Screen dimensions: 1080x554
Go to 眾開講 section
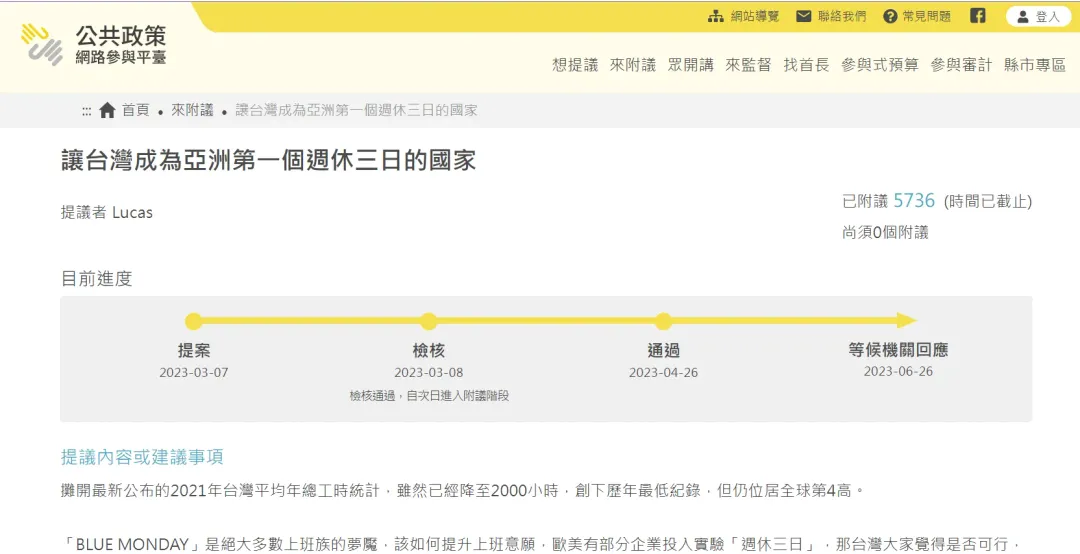[x=691, y=65]
